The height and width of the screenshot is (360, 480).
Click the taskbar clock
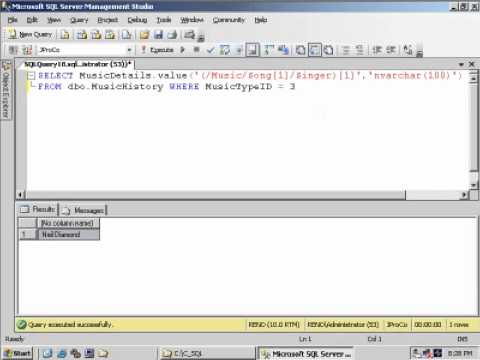point(460,353)
